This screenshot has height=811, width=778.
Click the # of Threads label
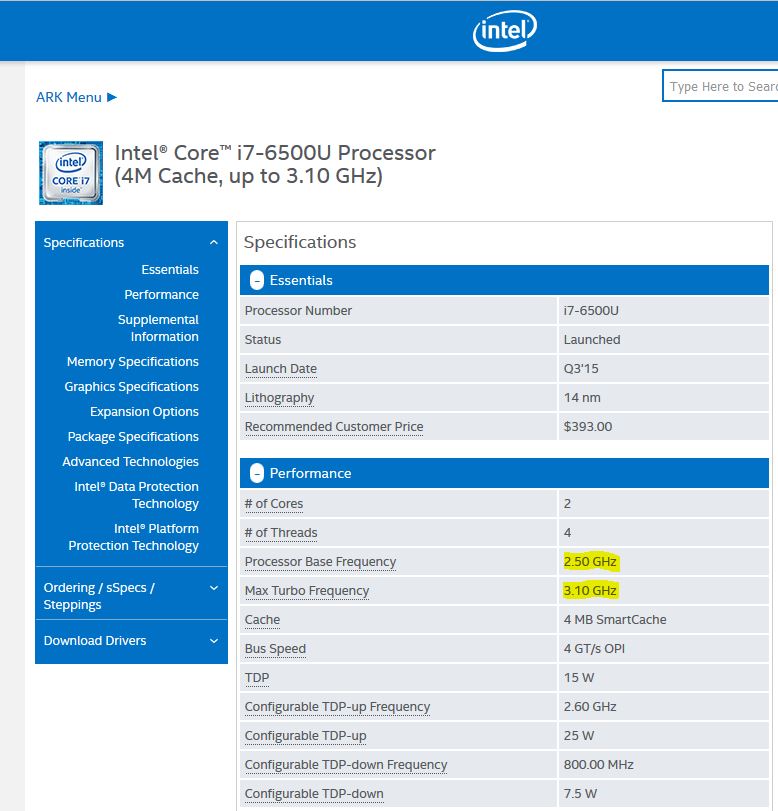pos(281,533)
